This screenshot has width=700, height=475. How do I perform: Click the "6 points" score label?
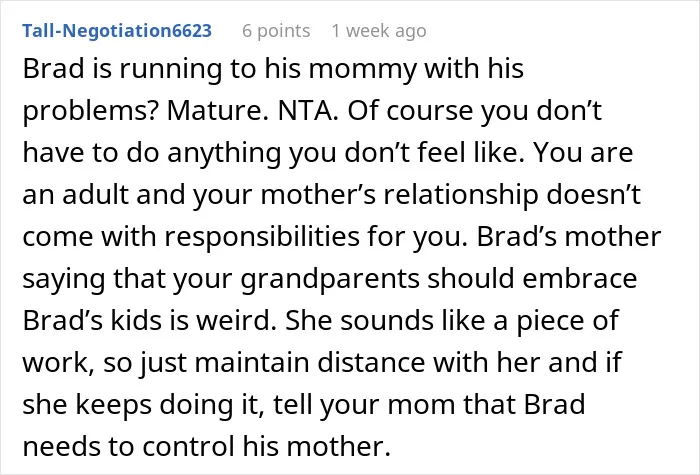pyautogui.click(x=276, y=31)
